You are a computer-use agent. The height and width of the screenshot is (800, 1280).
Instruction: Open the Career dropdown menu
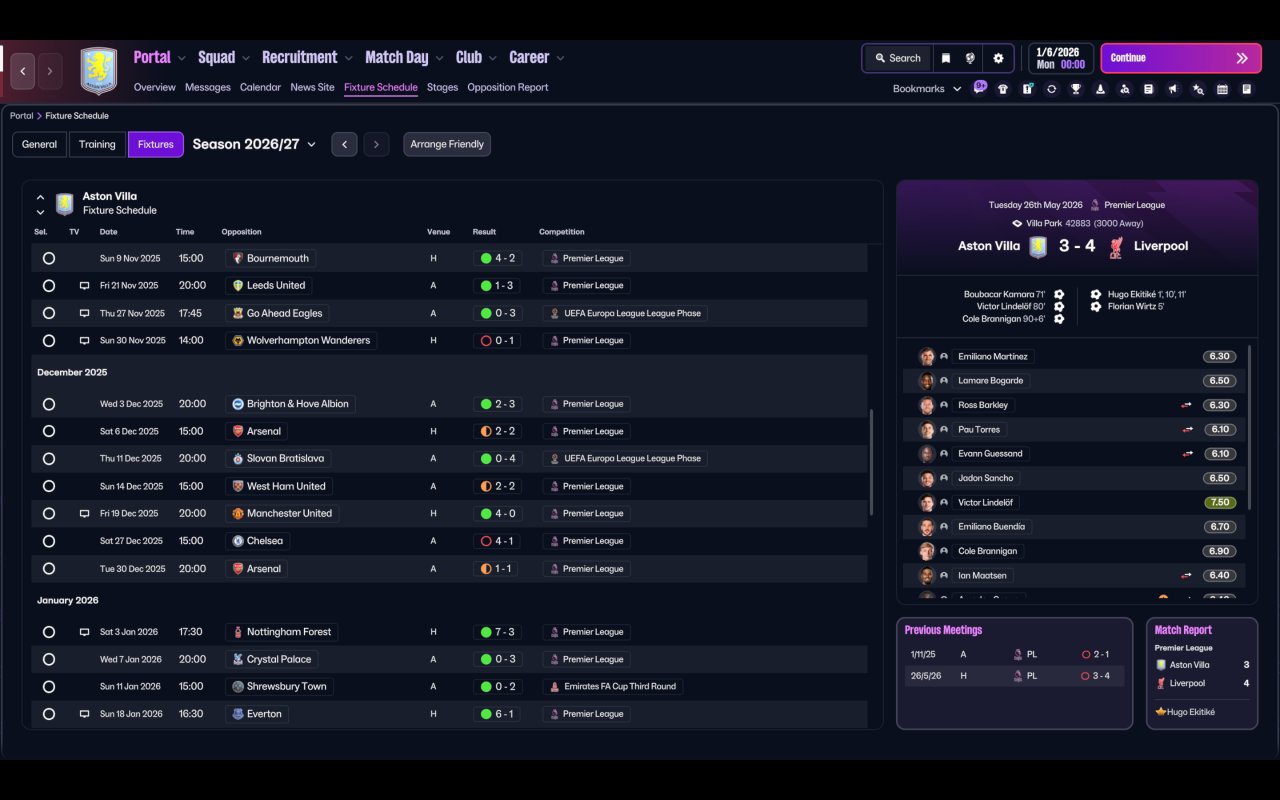coord(537,58)
